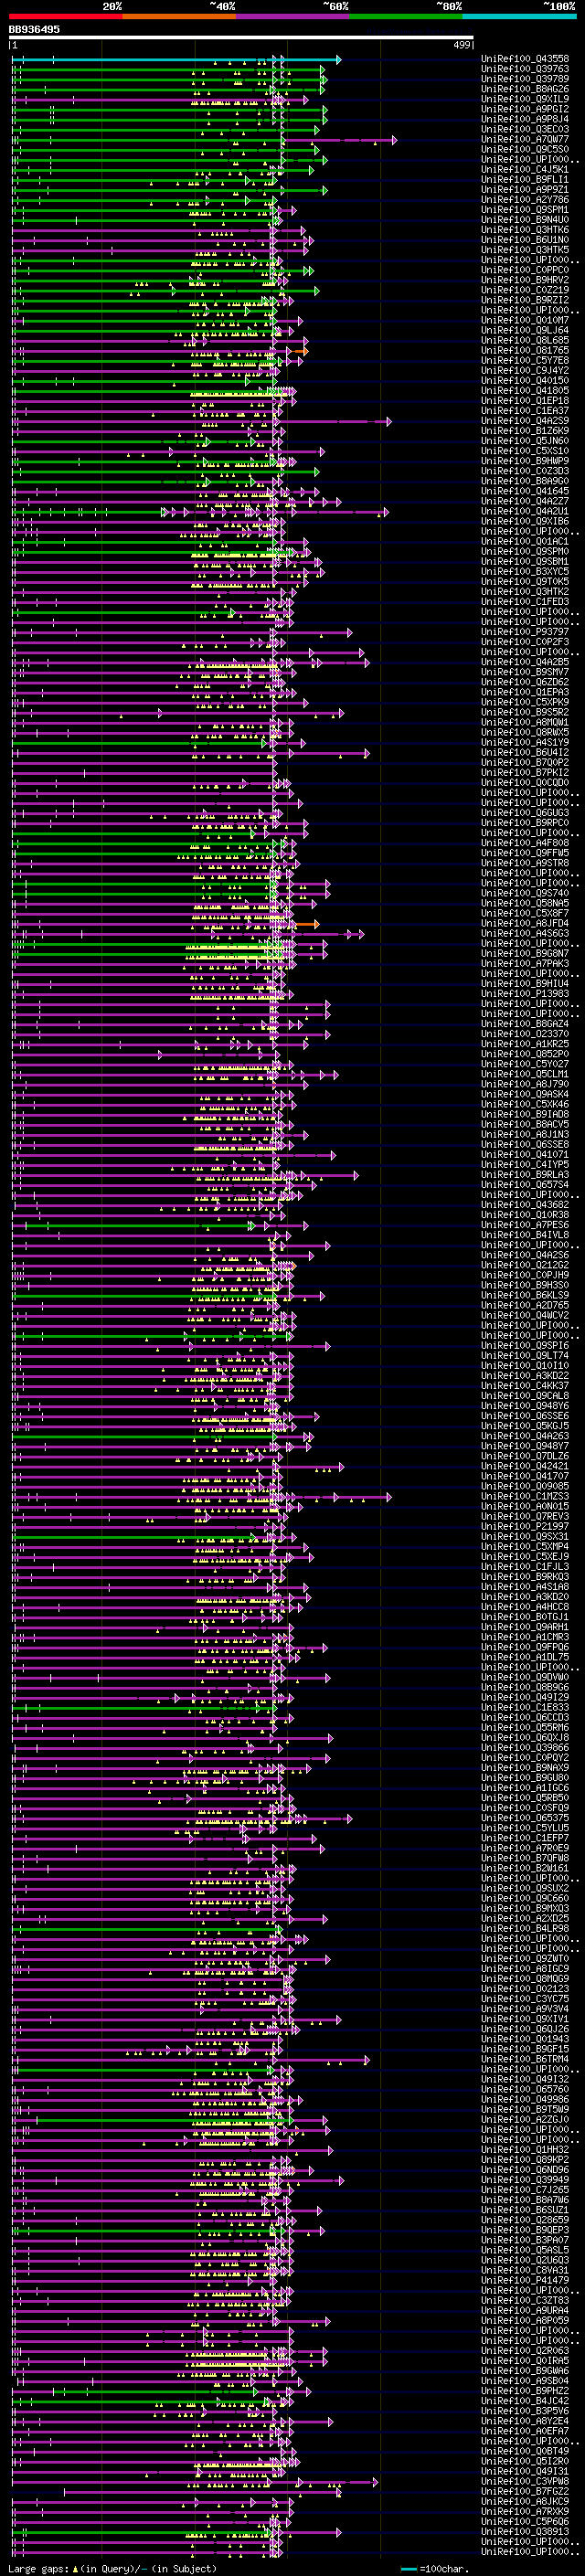The height and width of the screenshot is (2576, 585).
Task: Click the label UniRef100_O81765
Action: pyautogui.click(x=525, y=350)
